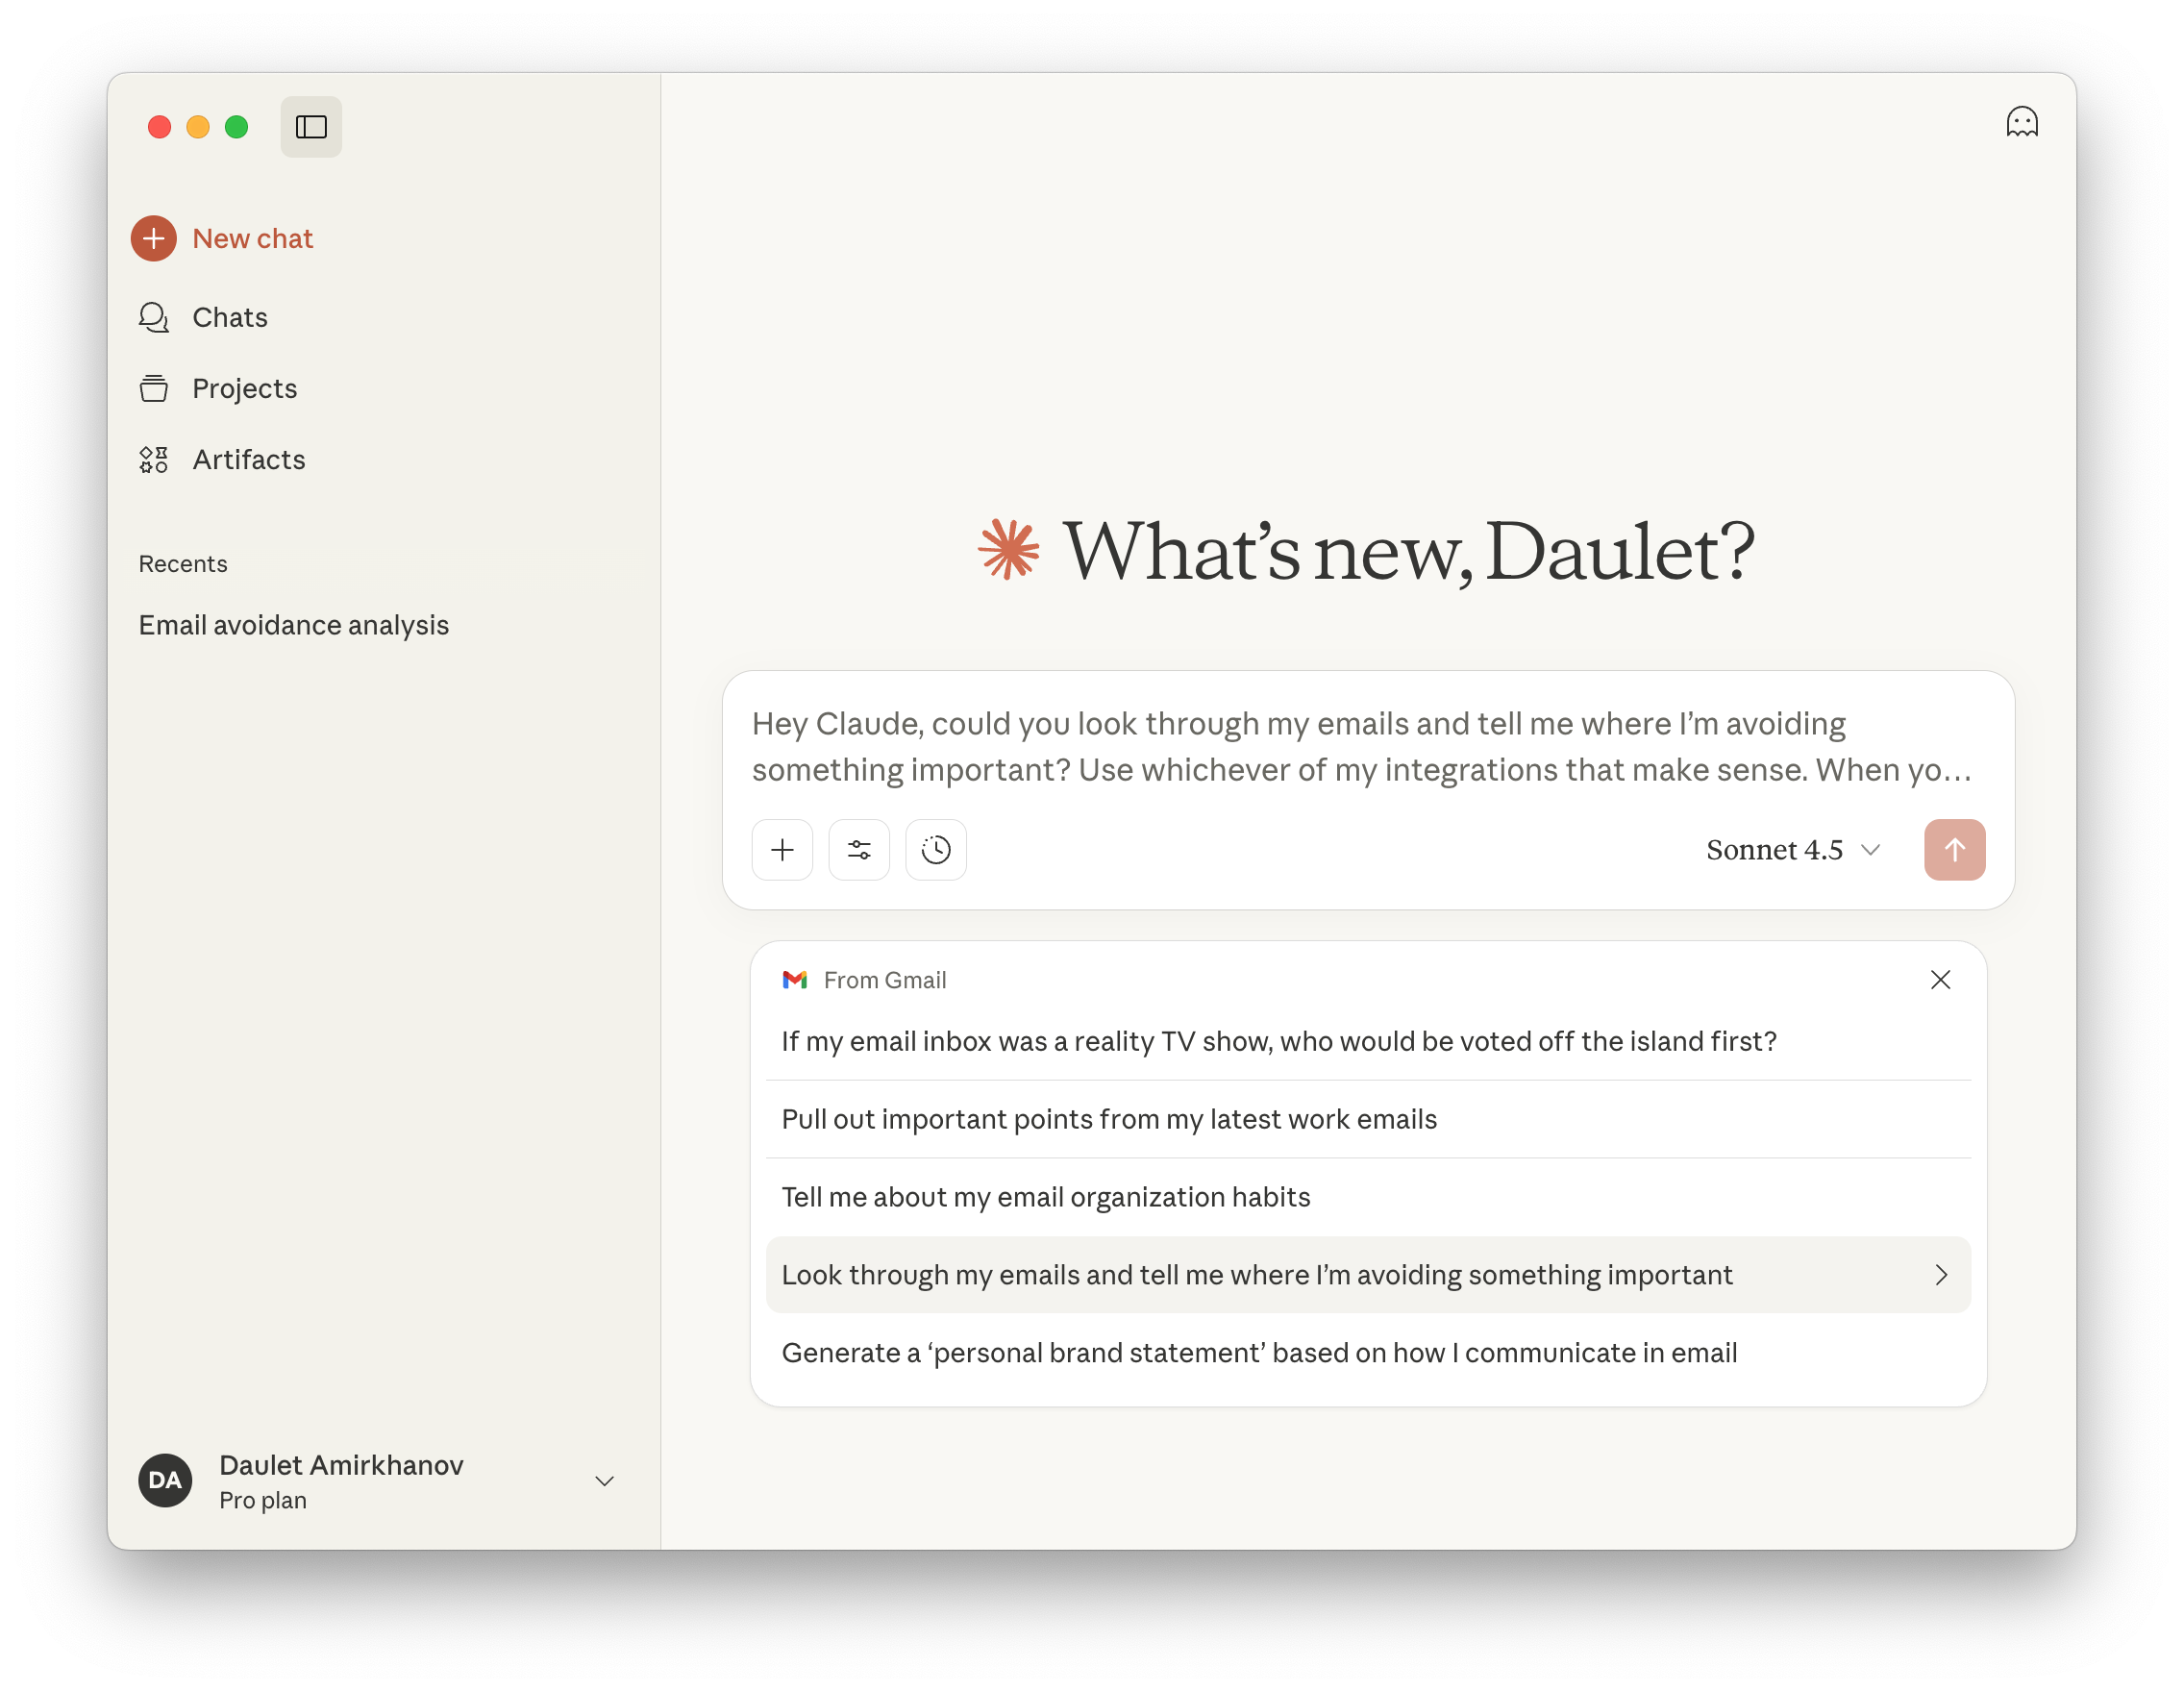Close the From Gmail suggestions panel
The height and width of the screenshot is (1692, 2184).
click(x=1940, y=980)
